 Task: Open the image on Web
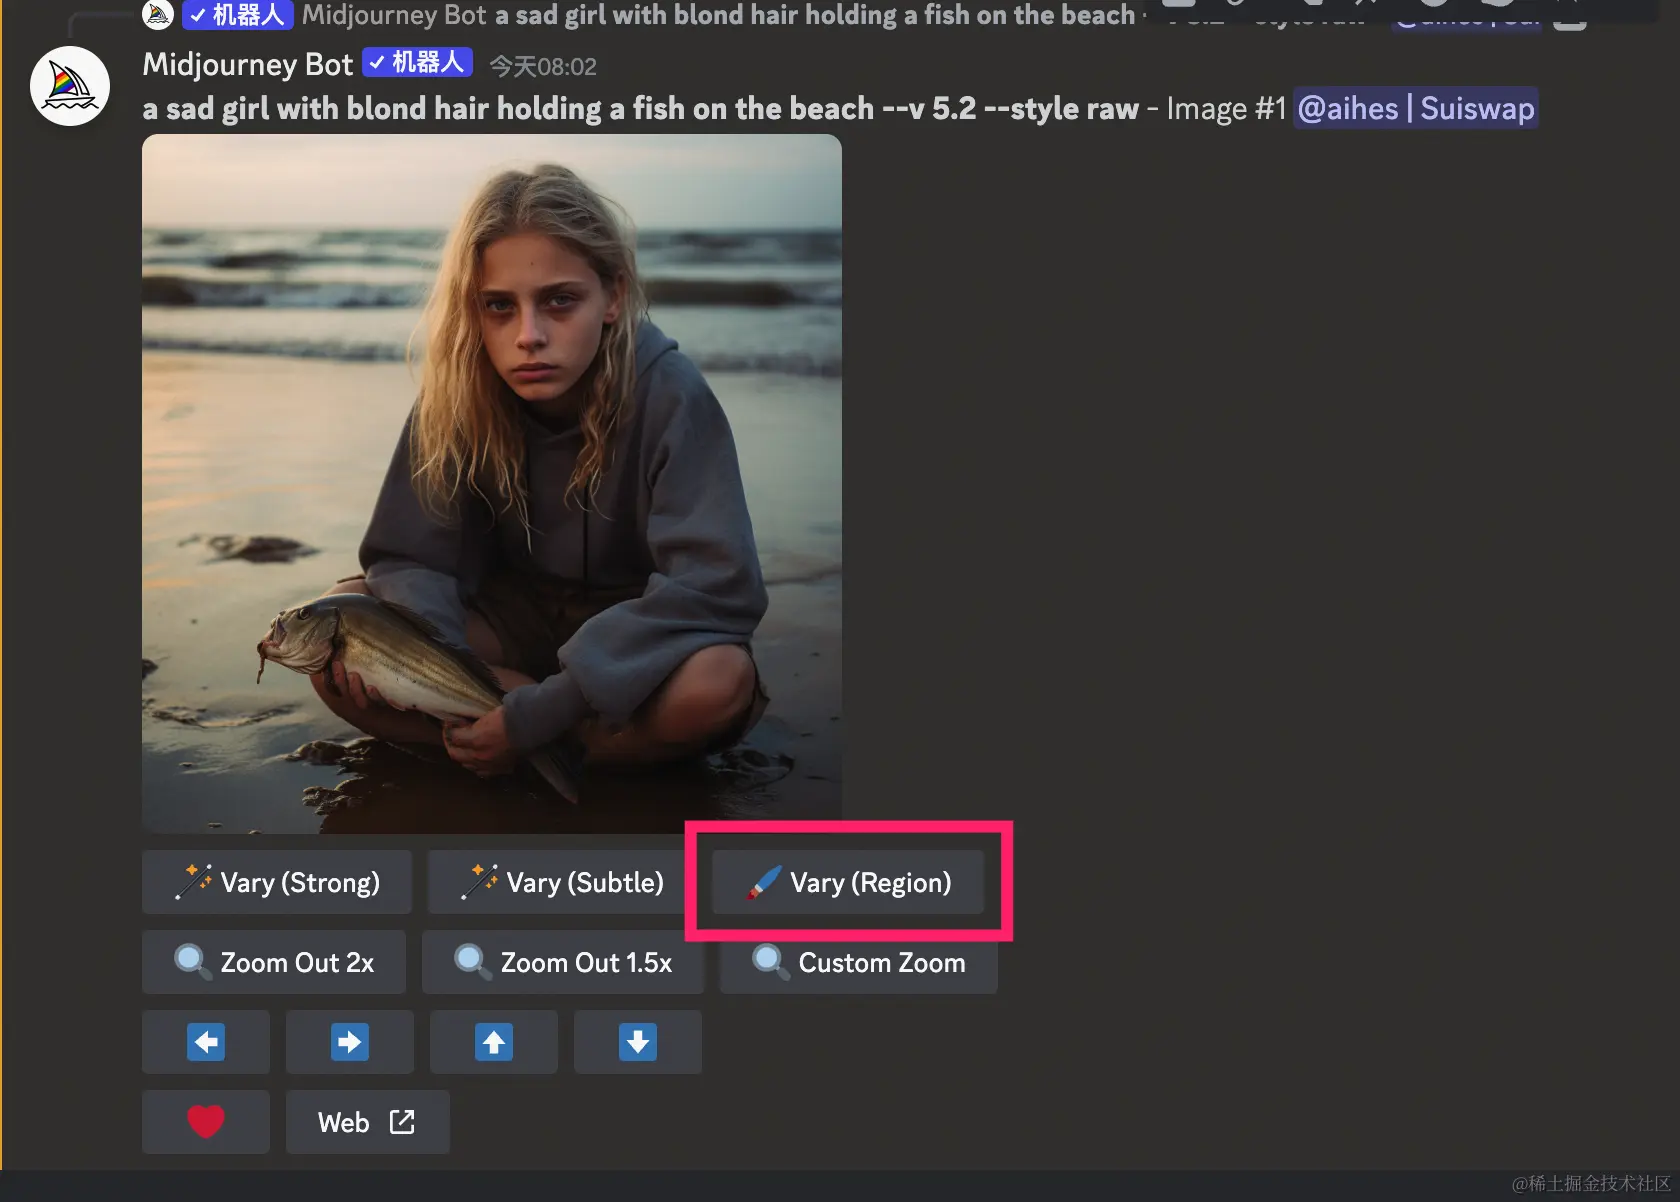368,1122
